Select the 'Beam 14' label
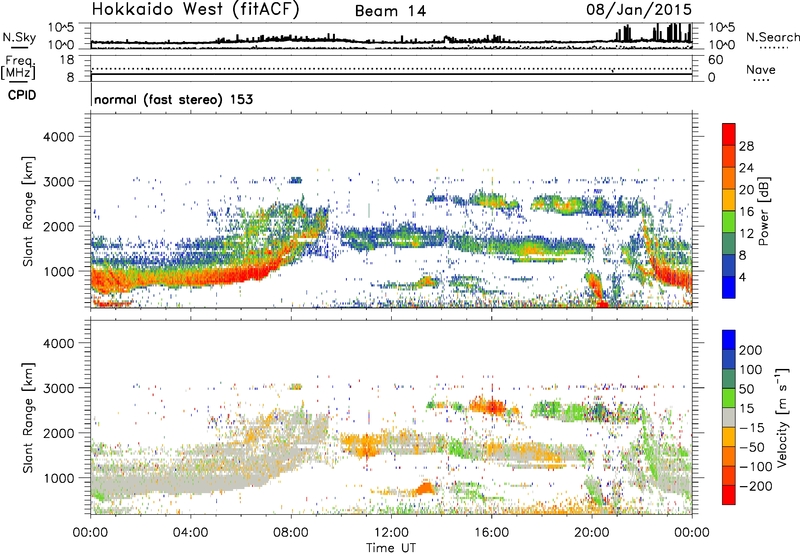800x554 pixels. click(390, 11)
